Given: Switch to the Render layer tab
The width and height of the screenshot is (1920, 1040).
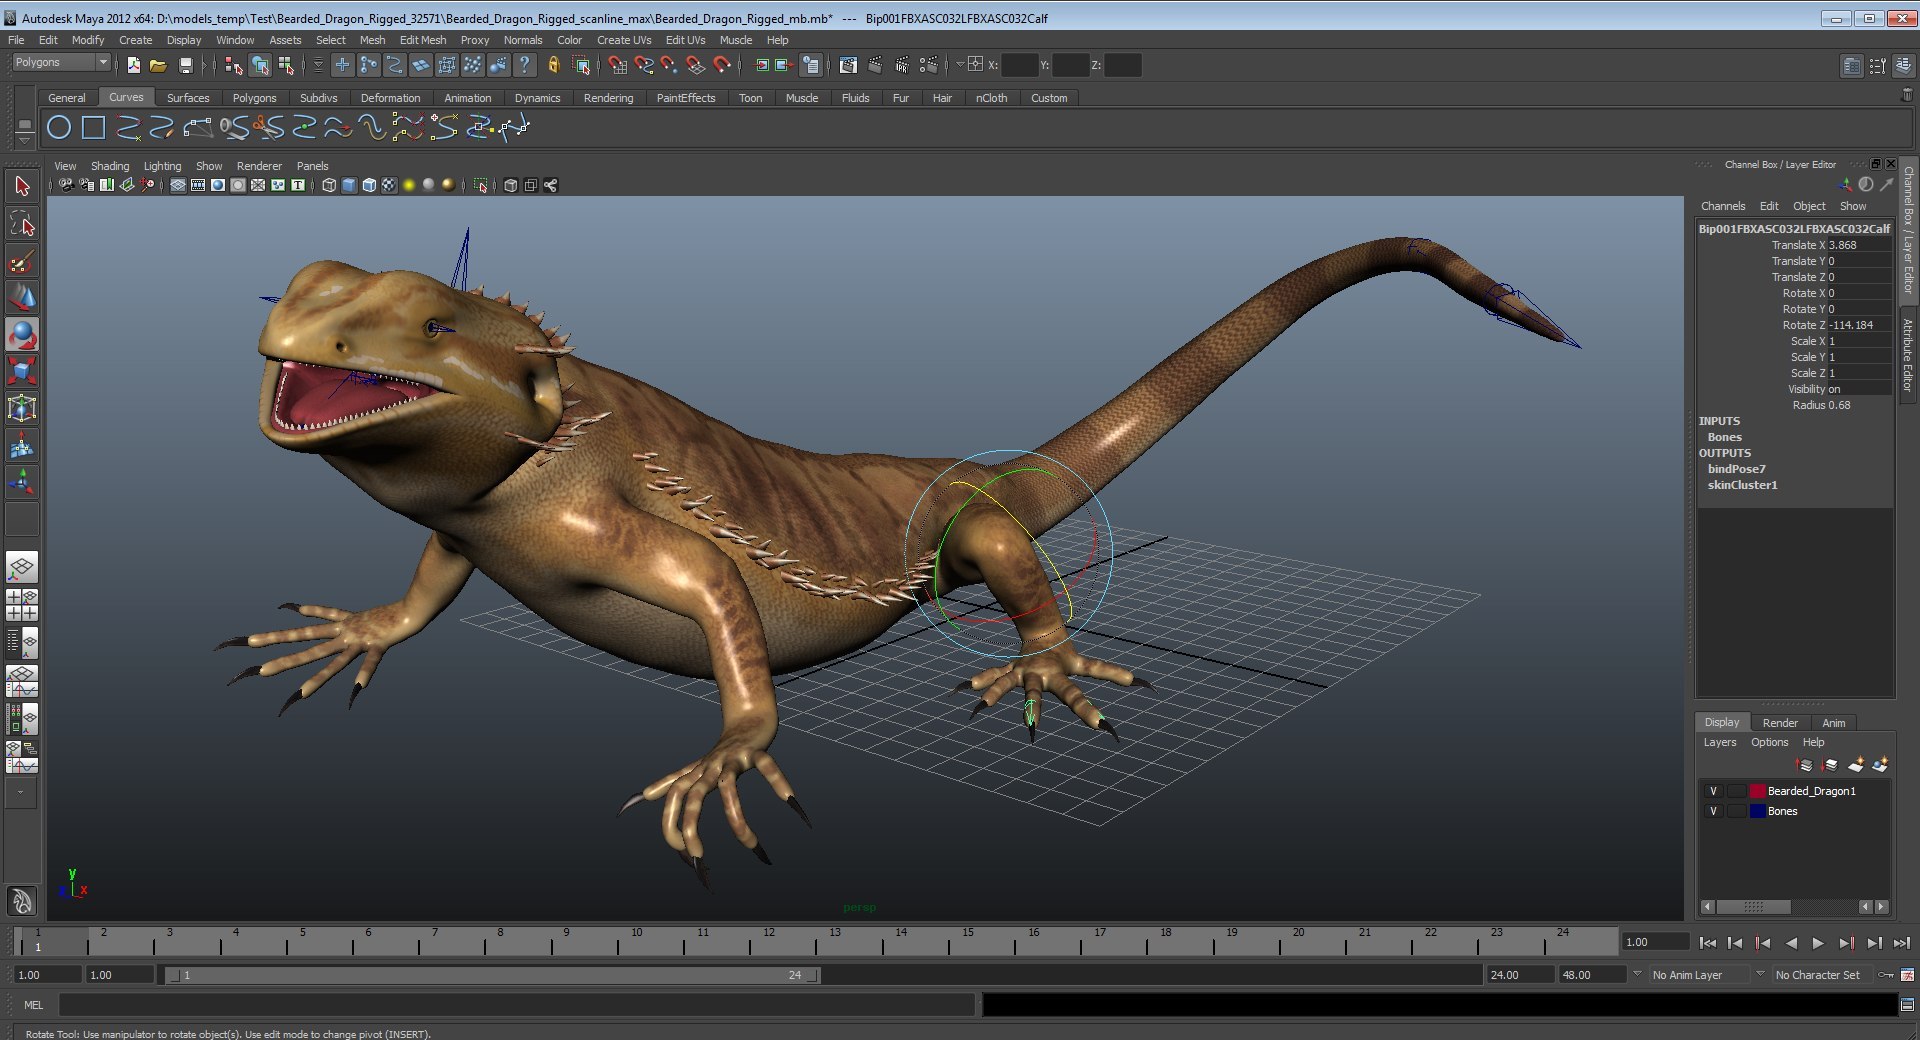Looking at the screenshot, I should [1780, 722].
